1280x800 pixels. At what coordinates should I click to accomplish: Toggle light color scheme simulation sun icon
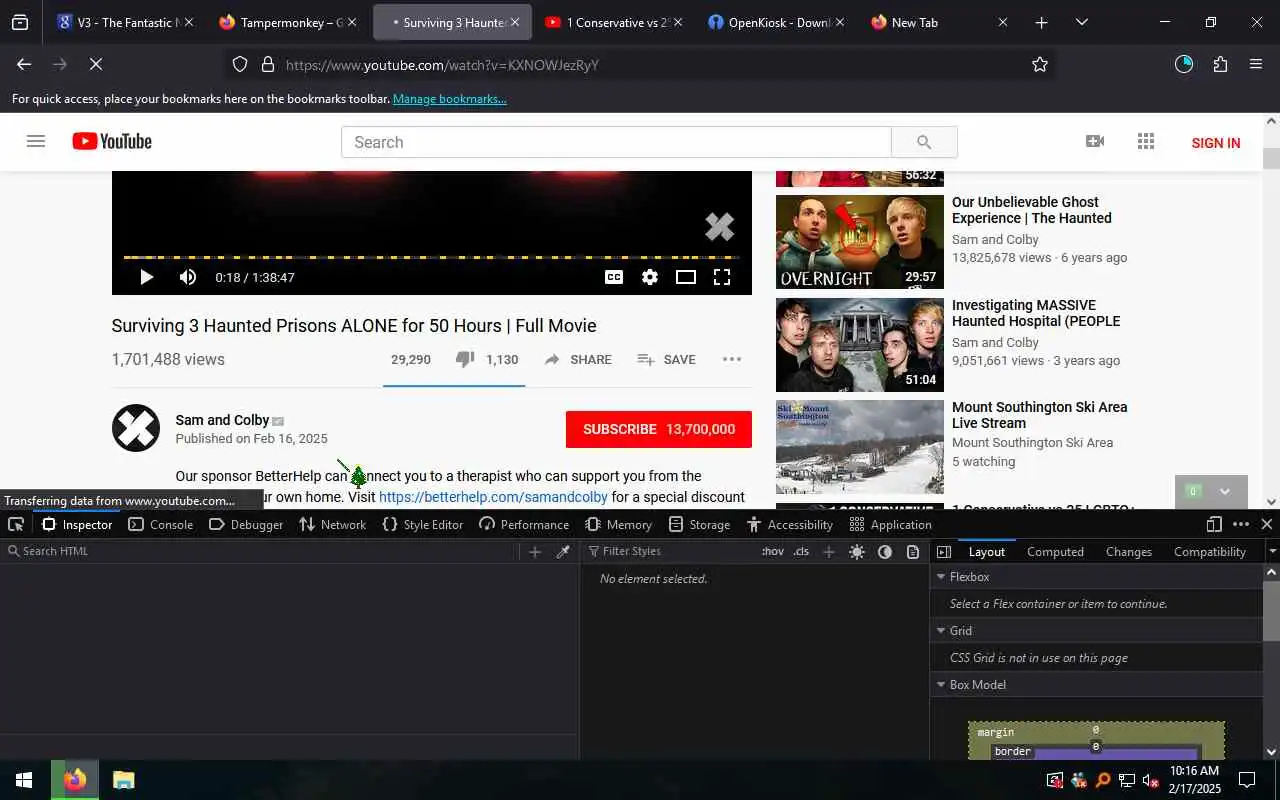pos(857,552)
